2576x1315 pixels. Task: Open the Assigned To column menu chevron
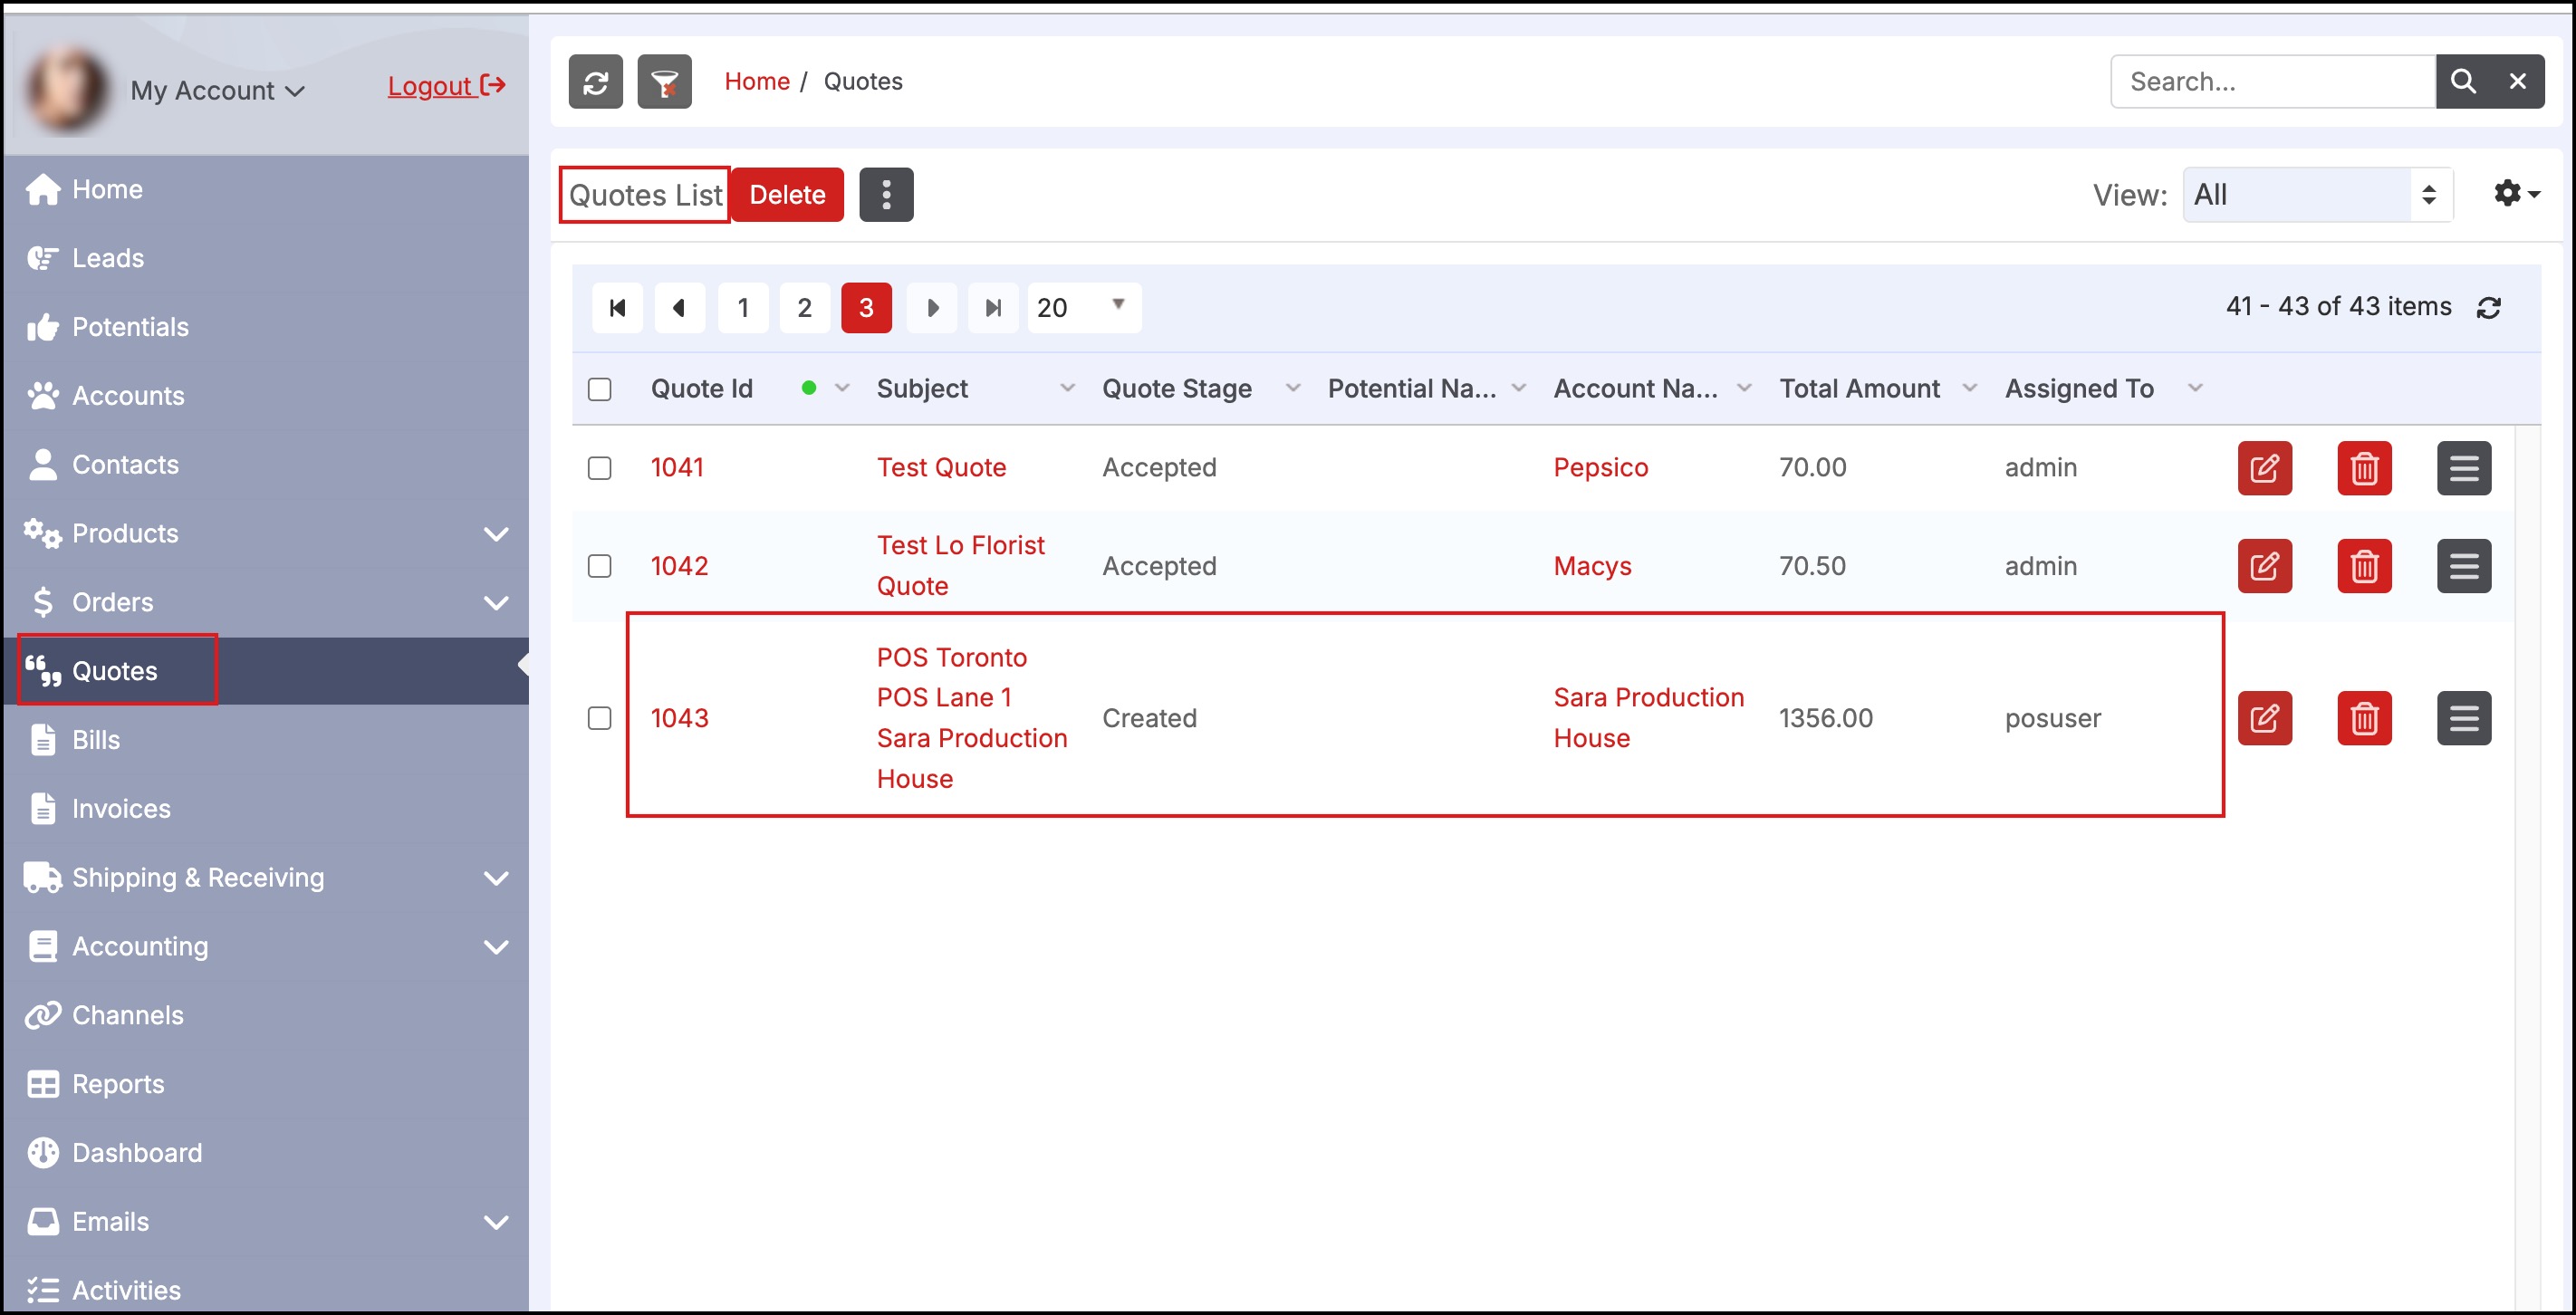click(2196, 388)
